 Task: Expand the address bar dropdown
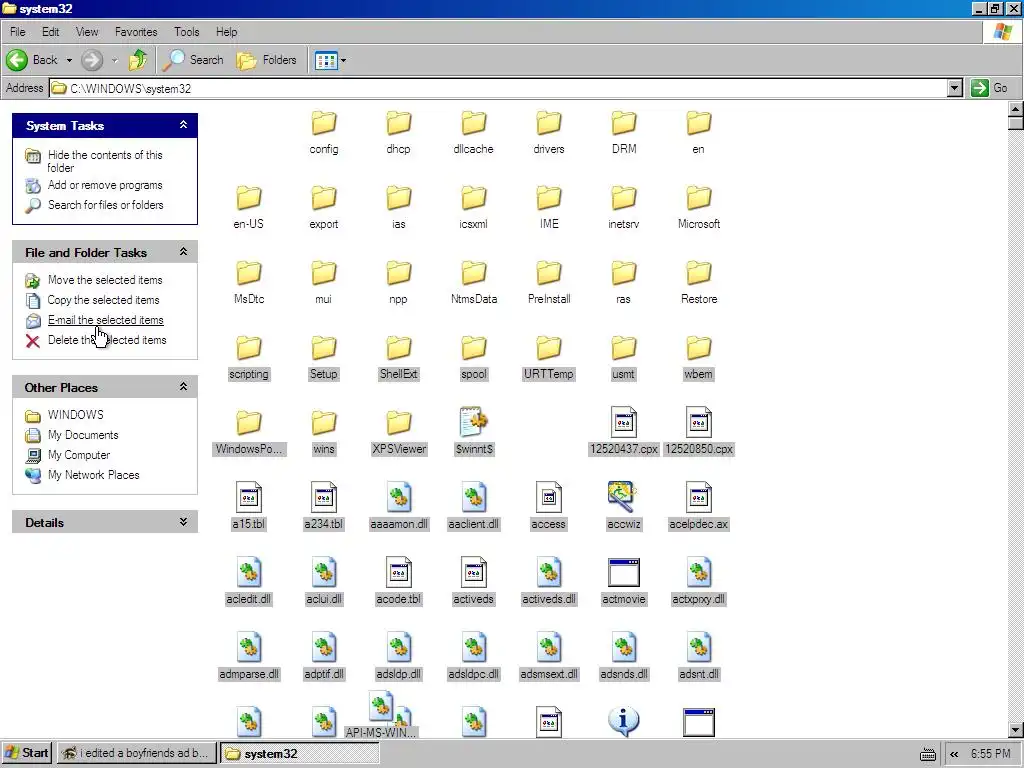coord(955,88)
